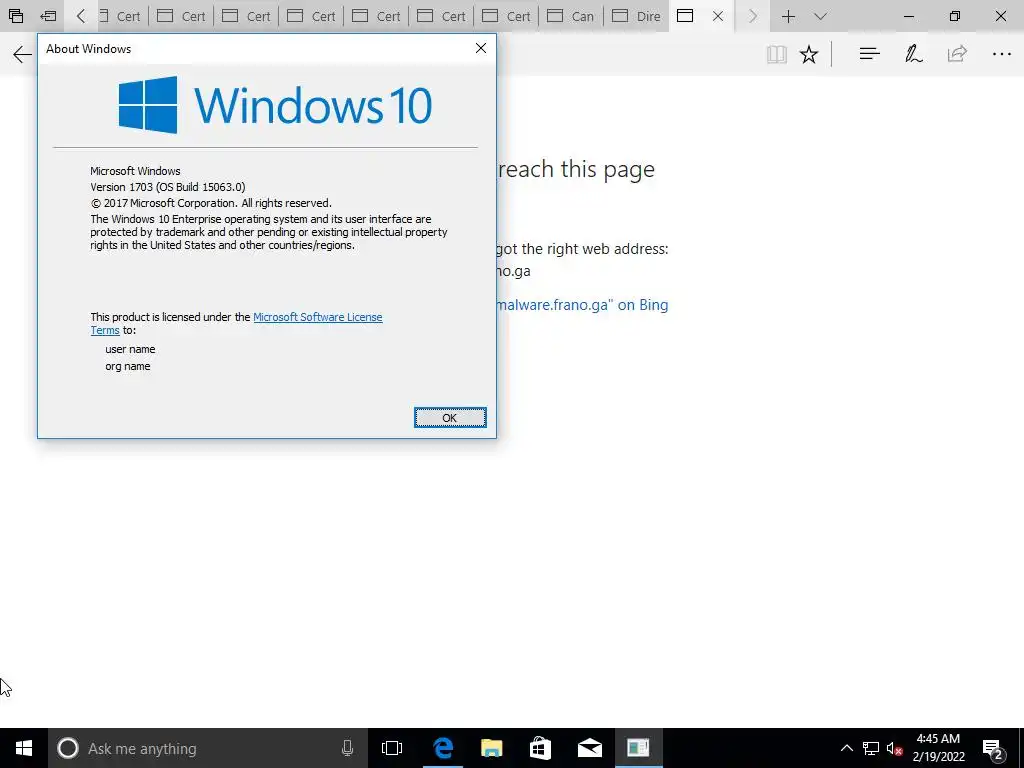Open the clock showing 4:45 AM
The width and height of the screenshot is (1024, 768).
(x=938, y=748)
